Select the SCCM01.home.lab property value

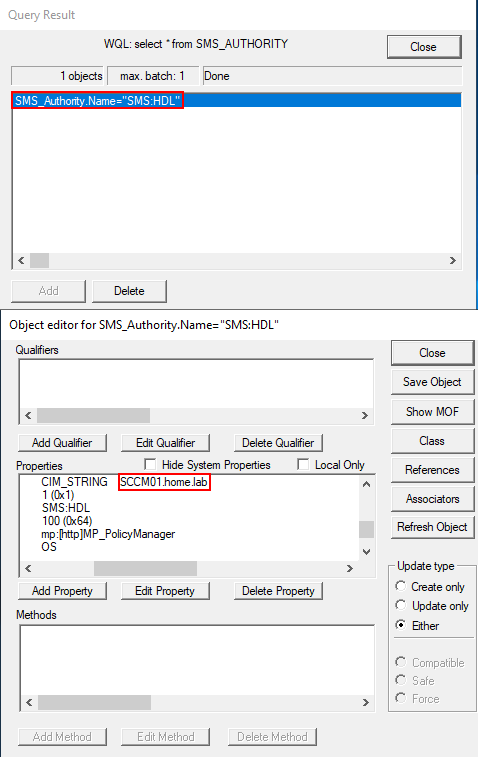[x=164, y=482]
